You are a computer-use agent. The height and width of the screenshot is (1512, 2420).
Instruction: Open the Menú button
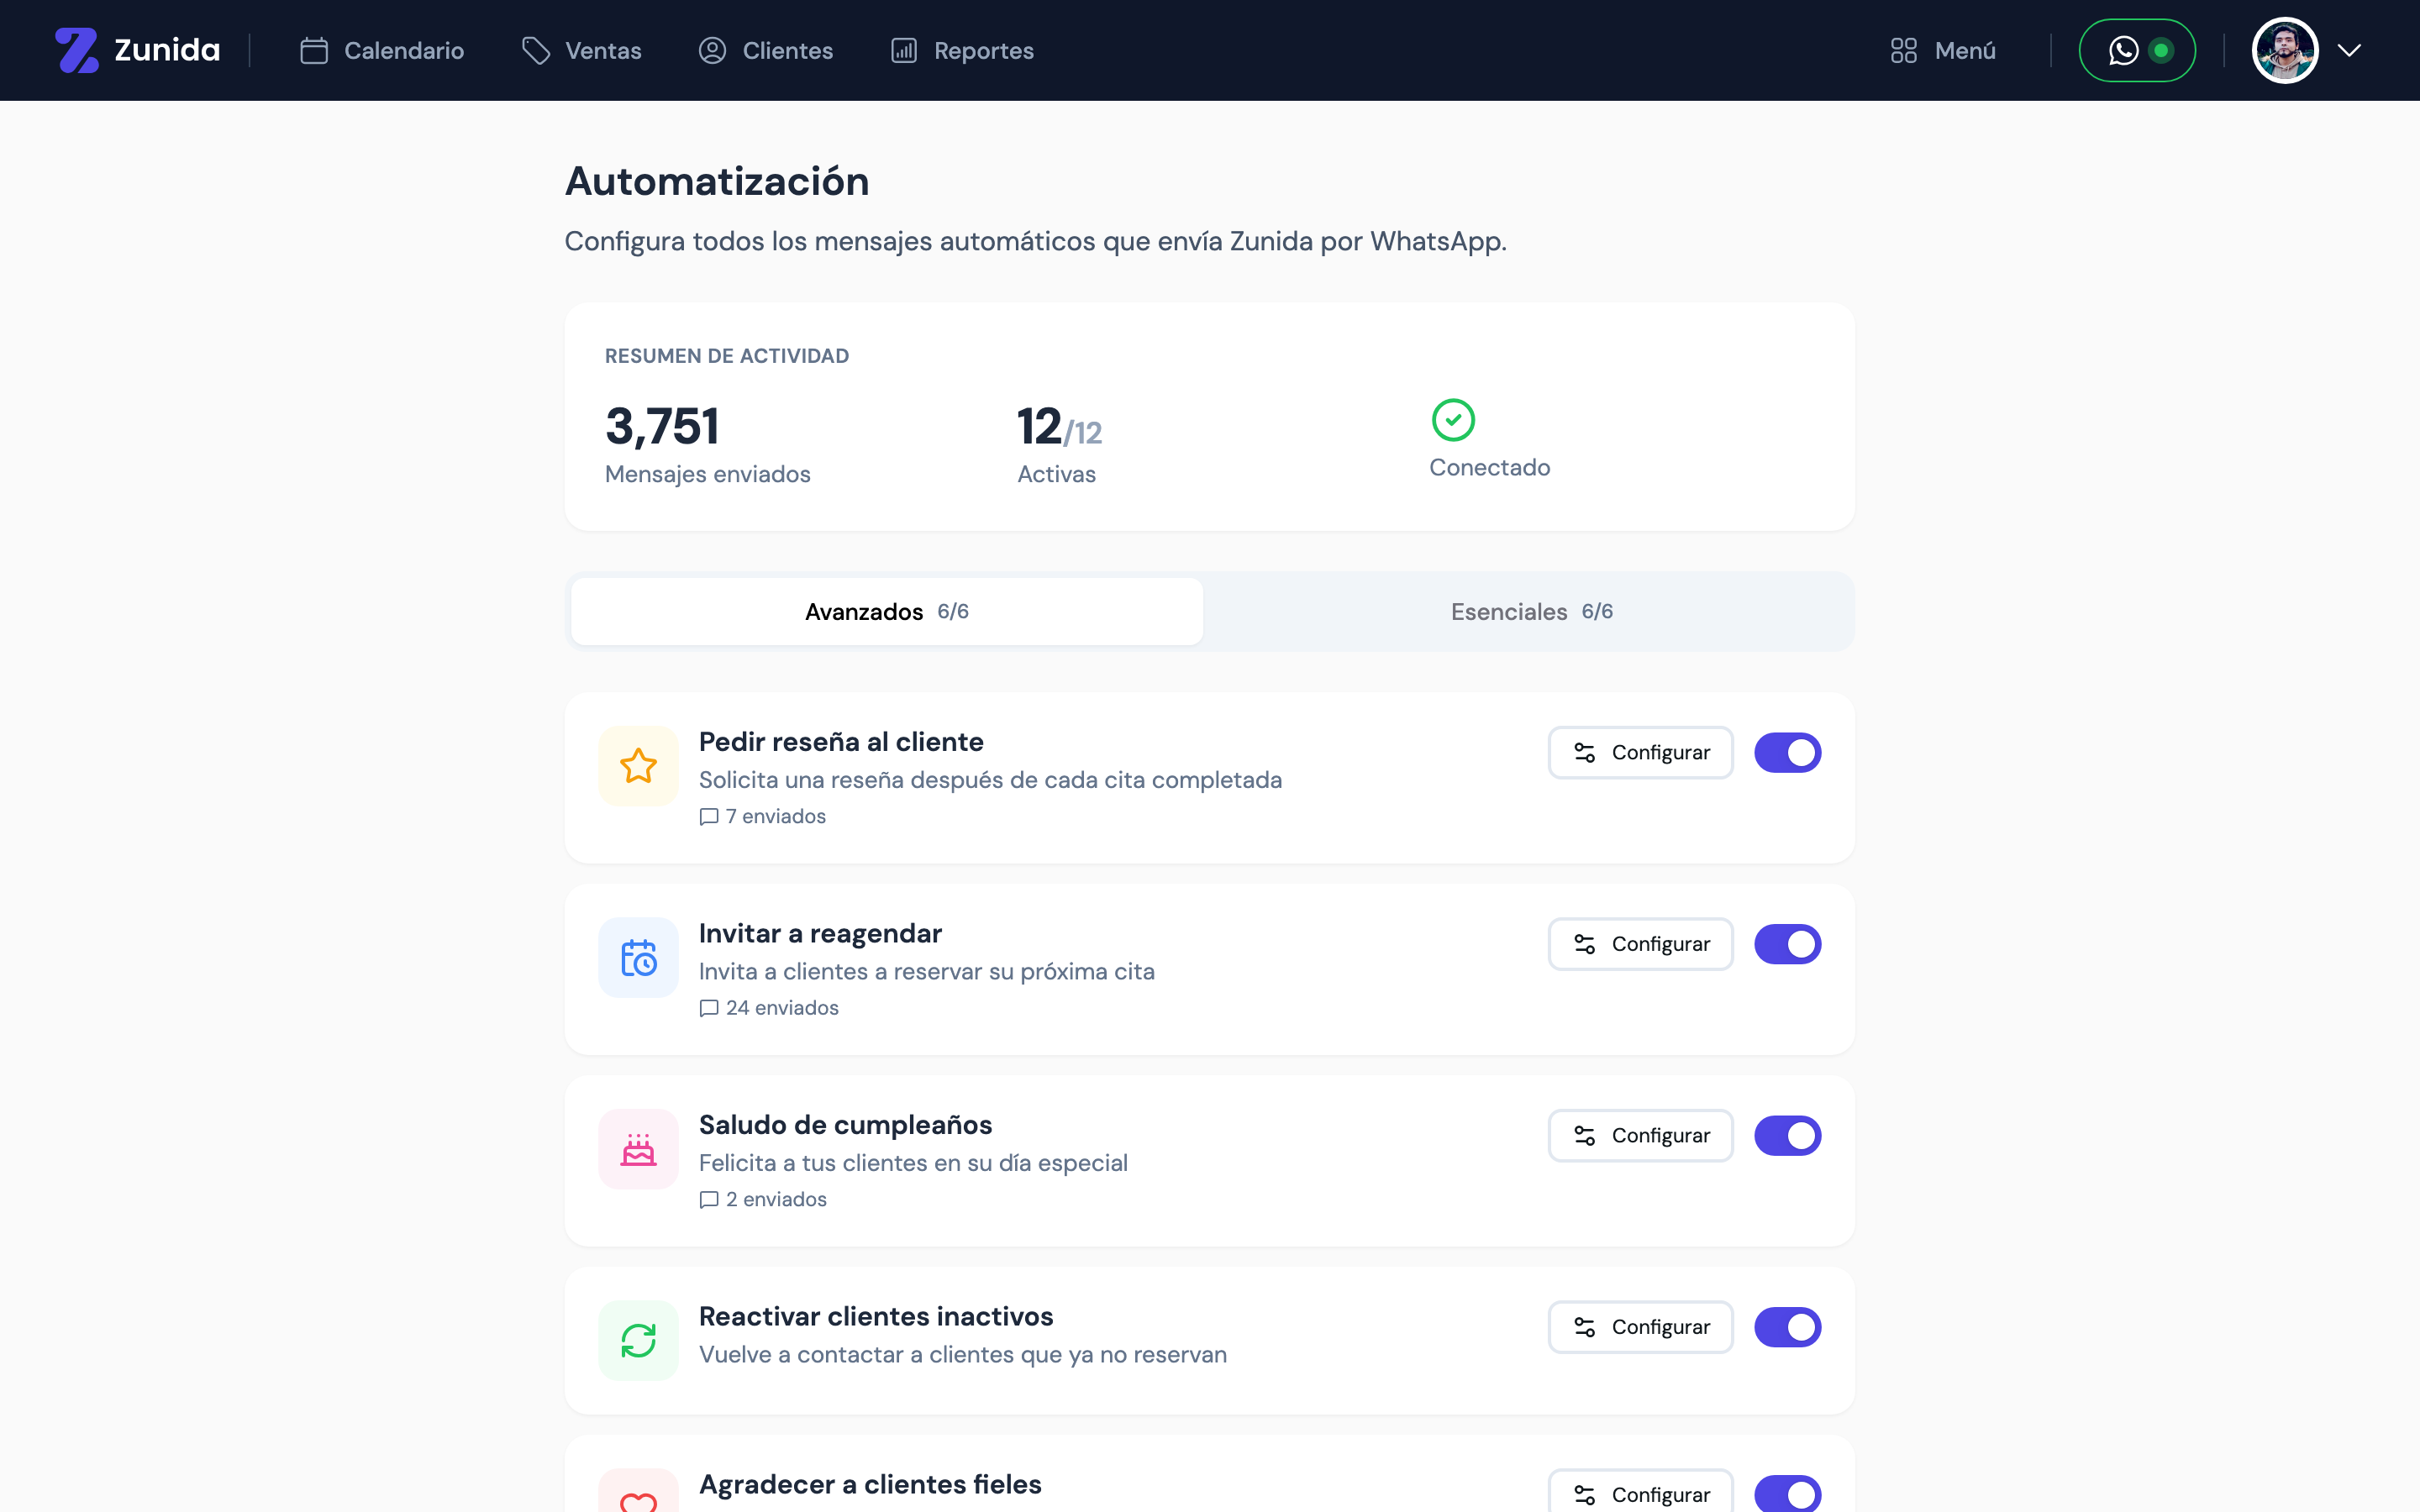pos(1943,50)
